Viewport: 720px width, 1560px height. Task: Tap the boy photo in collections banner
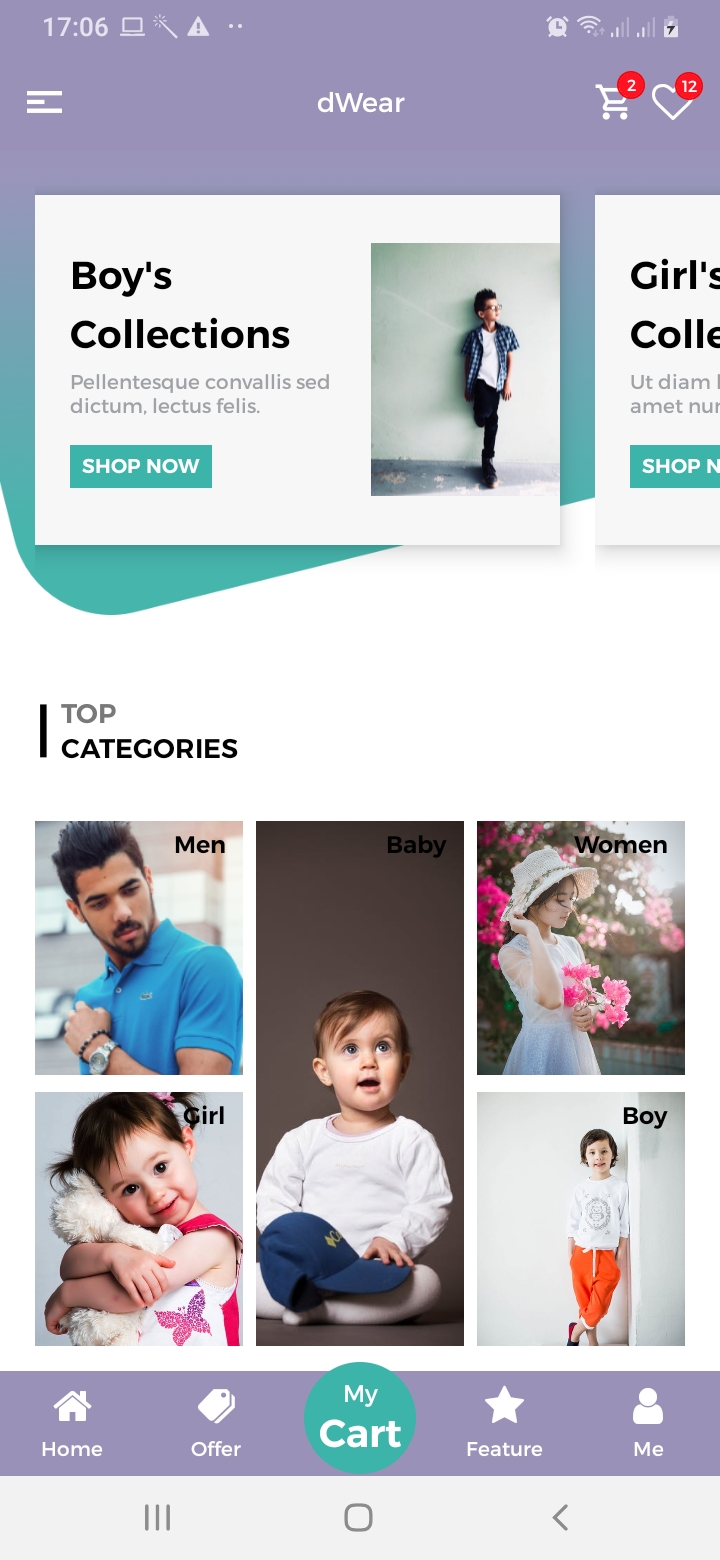click(x=465, y=369)
